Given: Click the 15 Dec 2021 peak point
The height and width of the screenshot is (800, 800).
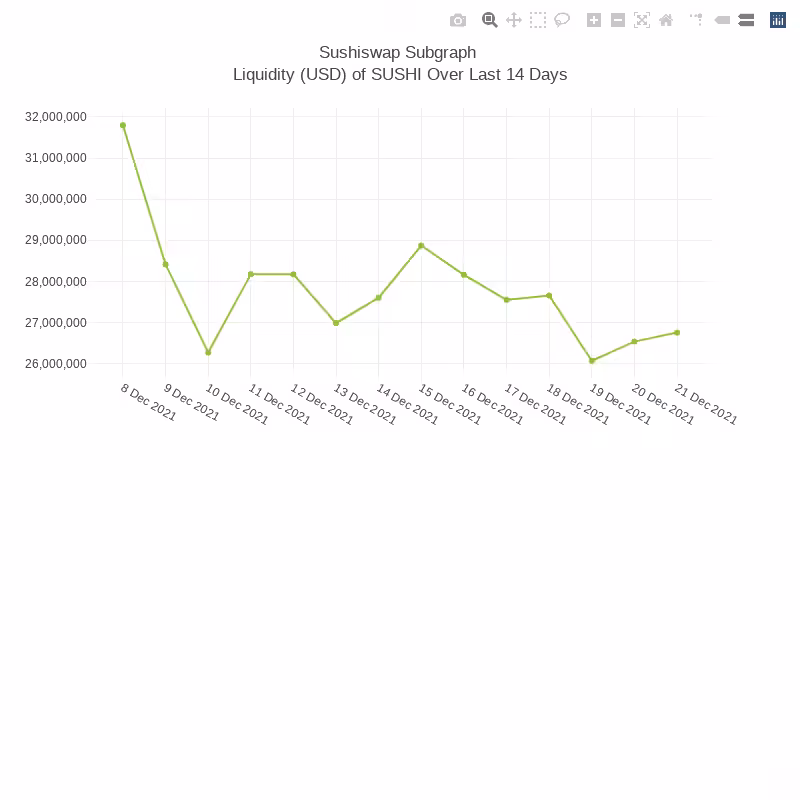Looking at the screenshot, I should [x=421, y=246].
